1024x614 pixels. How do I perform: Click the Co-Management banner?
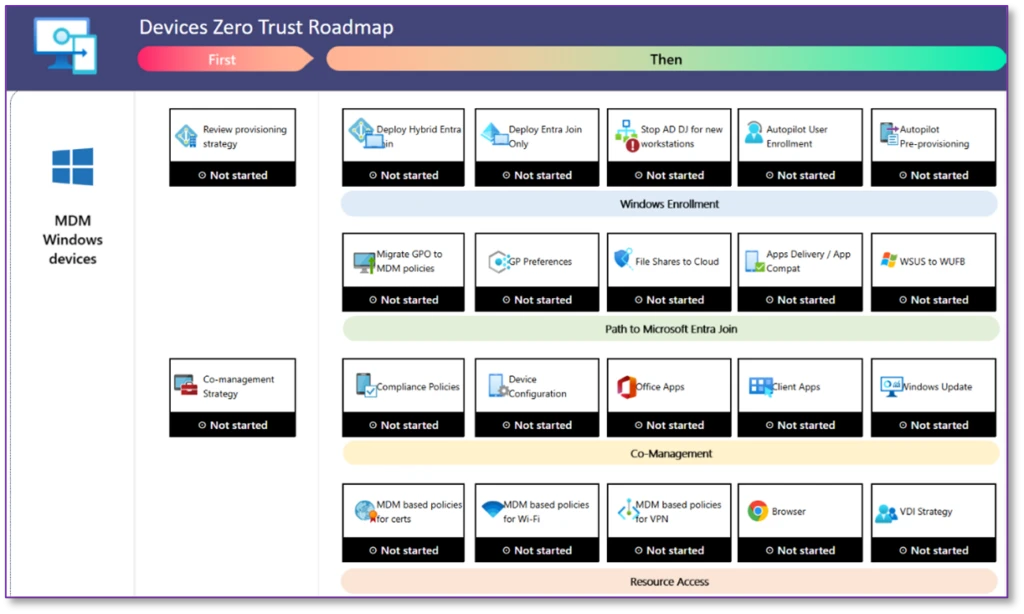pos(668,453)
